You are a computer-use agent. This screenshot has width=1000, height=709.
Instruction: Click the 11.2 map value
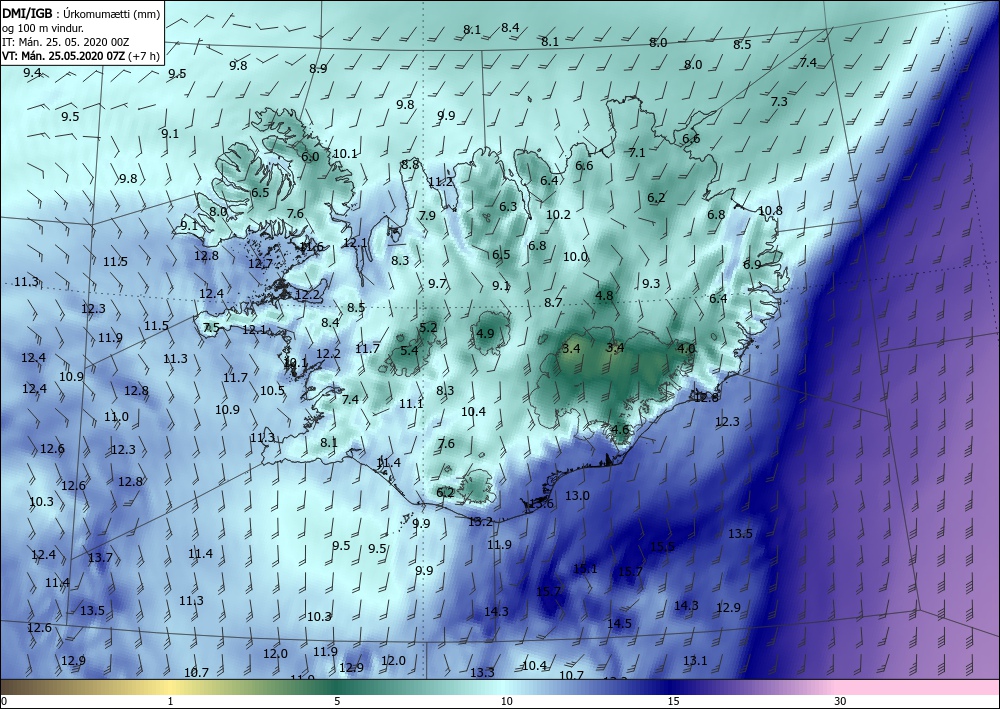coord(440,182)
